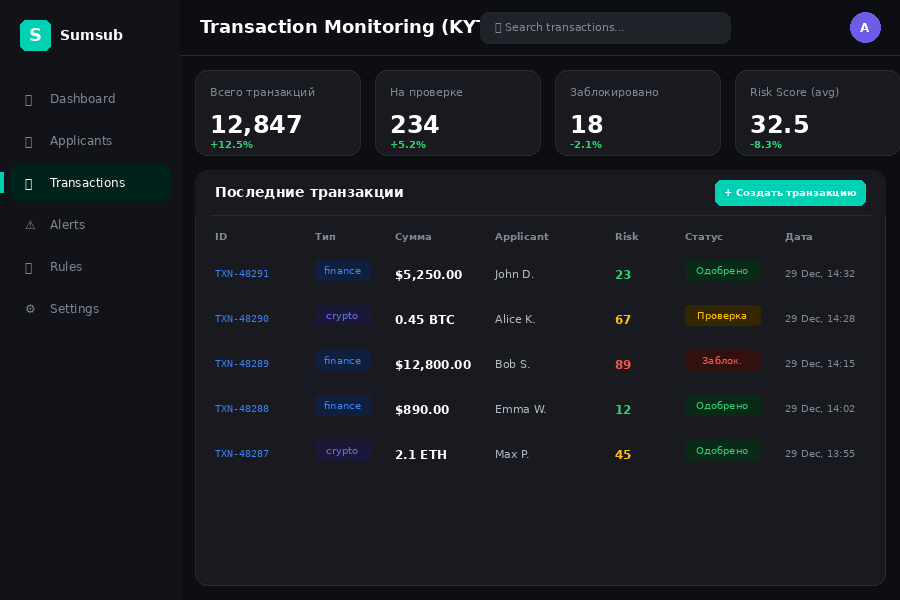Viewport: 900px width, 600px height.
Task: Open the Dashboard menu item
Action: pos(83,99)
